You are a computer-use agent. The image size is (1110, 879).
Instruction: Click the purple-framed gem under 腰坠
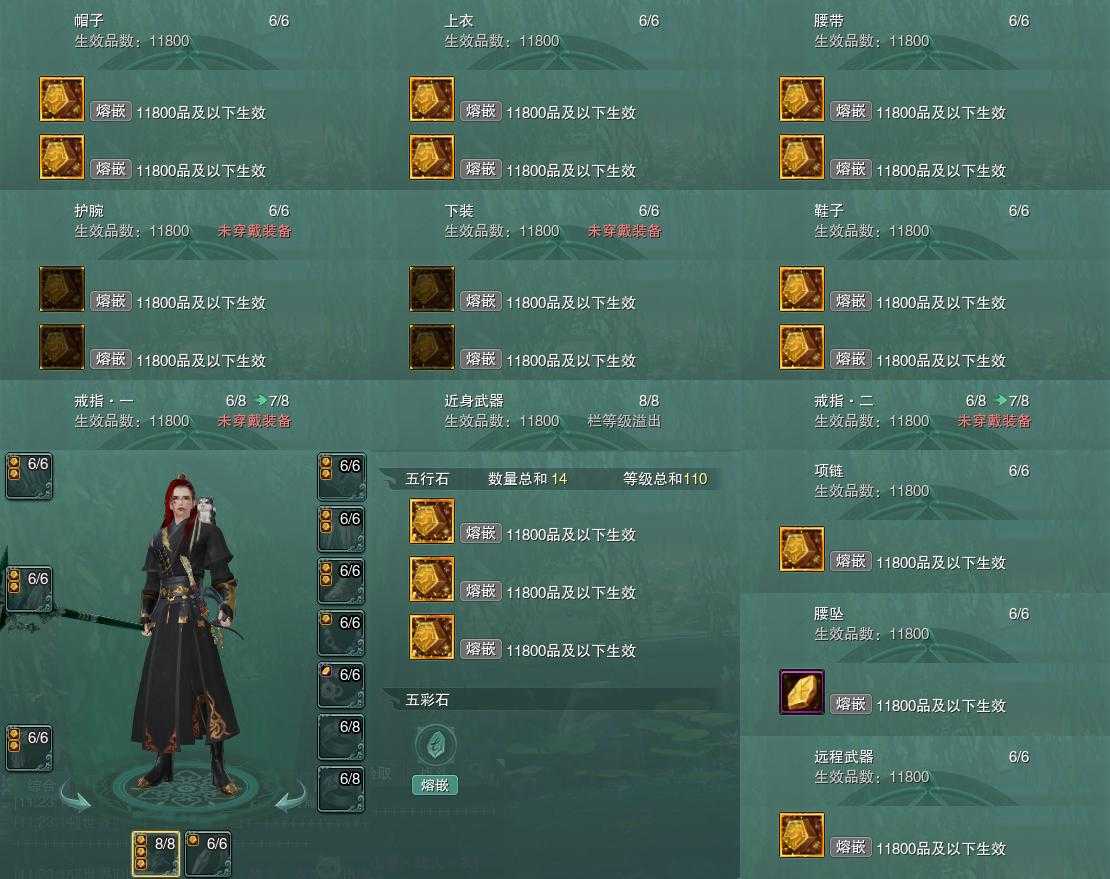tap(802, 692)
